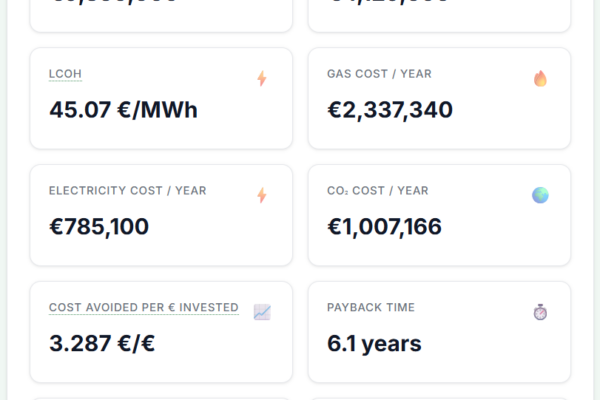Screen dimensions: 600x400
Task: Select the €785,100 electricity cost value
Action: [99, 226]
